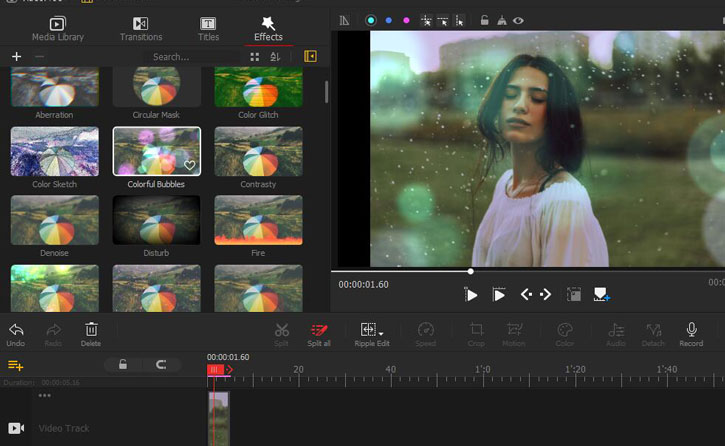725x446 pixels.
Task: Click the preview progress slider handle
Action: 470,271
